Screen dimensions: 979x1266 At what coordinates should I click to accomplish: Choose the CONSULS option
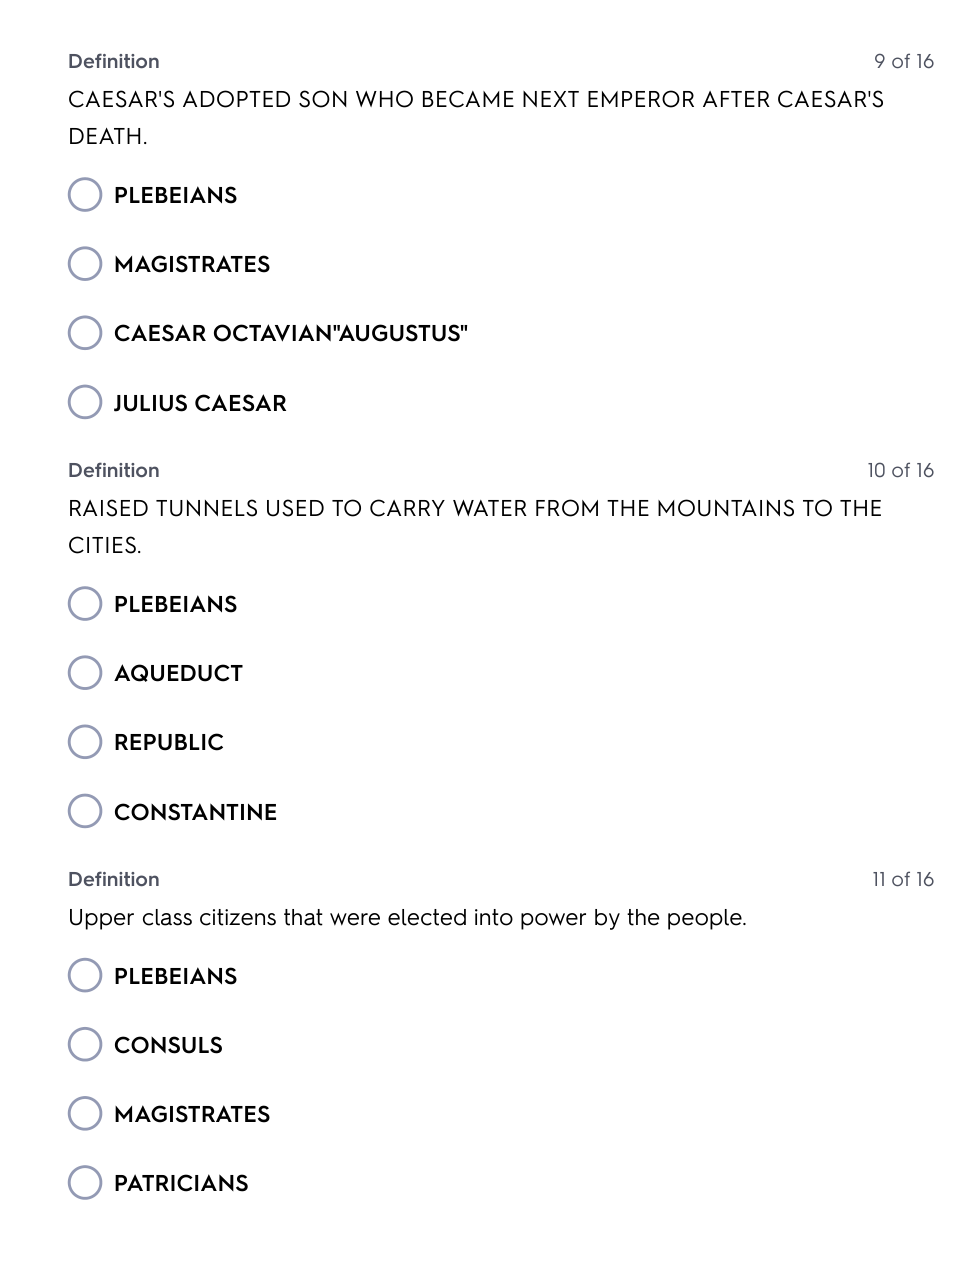[x=85, y=1044]
